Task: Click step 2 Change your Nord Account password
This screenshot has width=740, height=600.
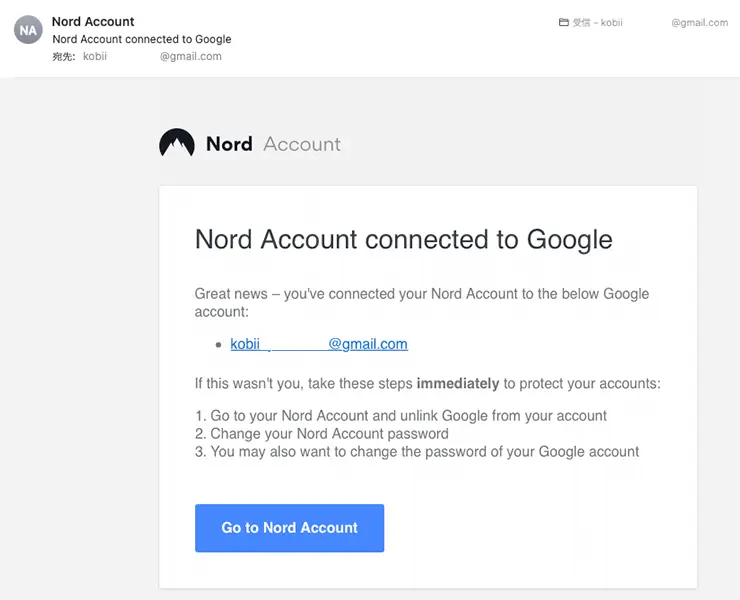Action: click(322, 433)
